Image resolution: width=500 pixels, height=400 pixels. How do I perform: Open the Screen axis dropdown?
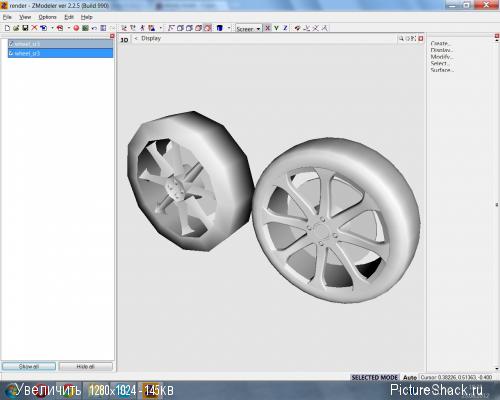249,29
